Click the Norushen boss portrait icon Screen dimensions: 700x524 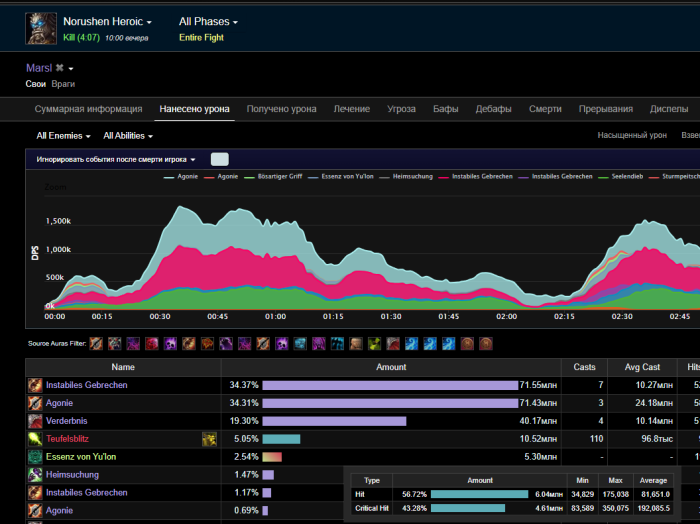(x=42, y=28)
